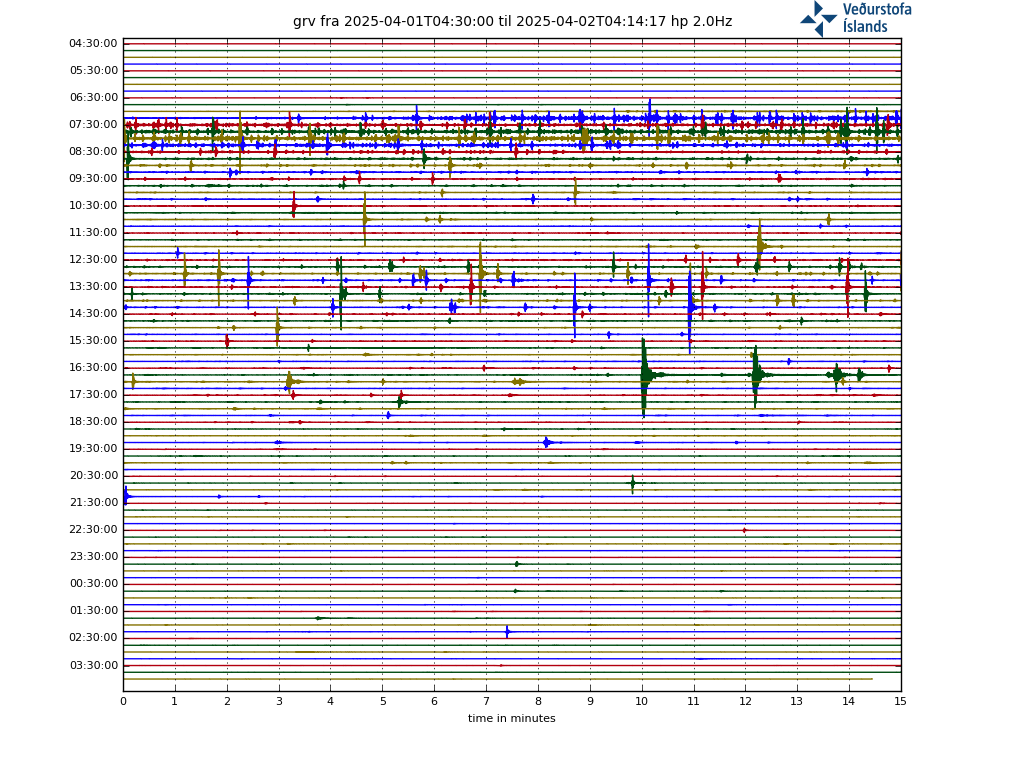Click the 22:30:00 time label
The width and height of the screenshot is (1024, 768).
pos(93,530)
